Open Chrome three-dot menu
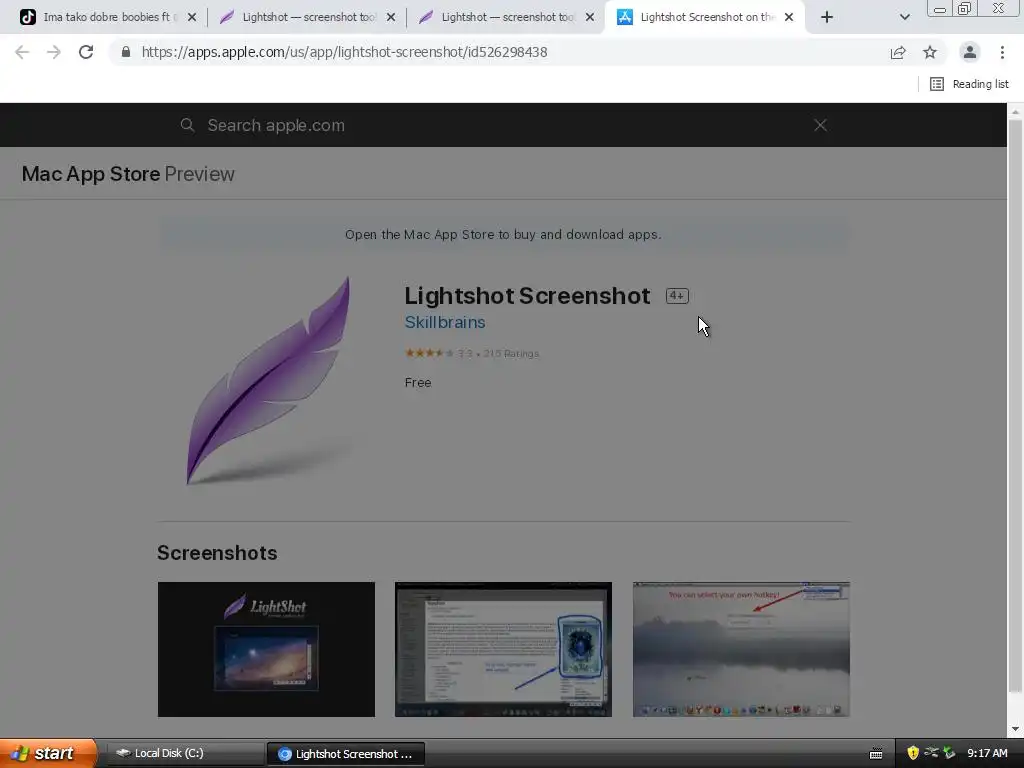 point(1002,52)
